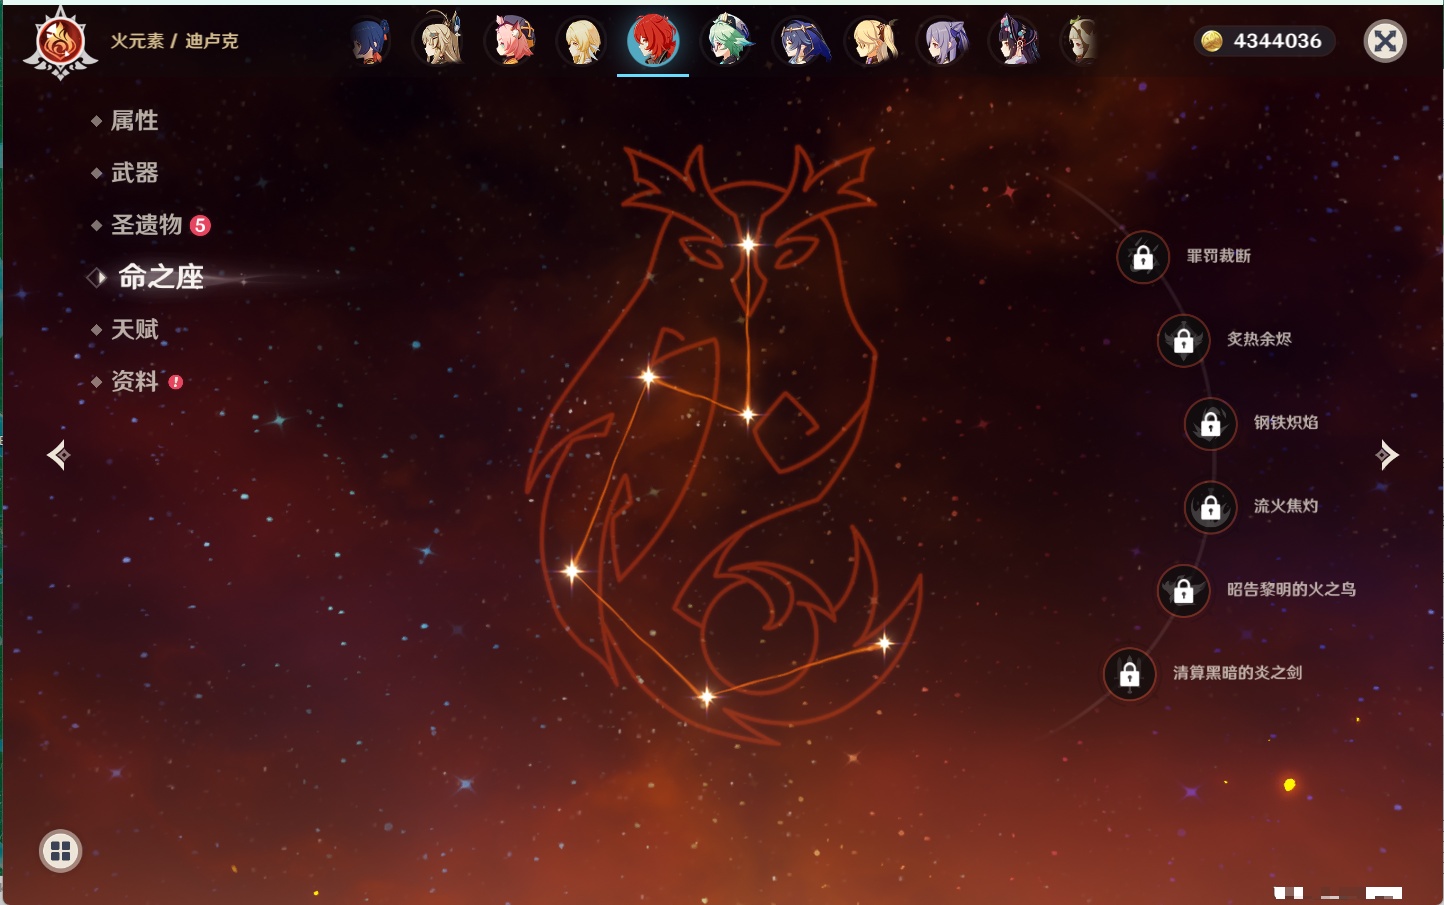Go to previous character with left arrow

59,455
